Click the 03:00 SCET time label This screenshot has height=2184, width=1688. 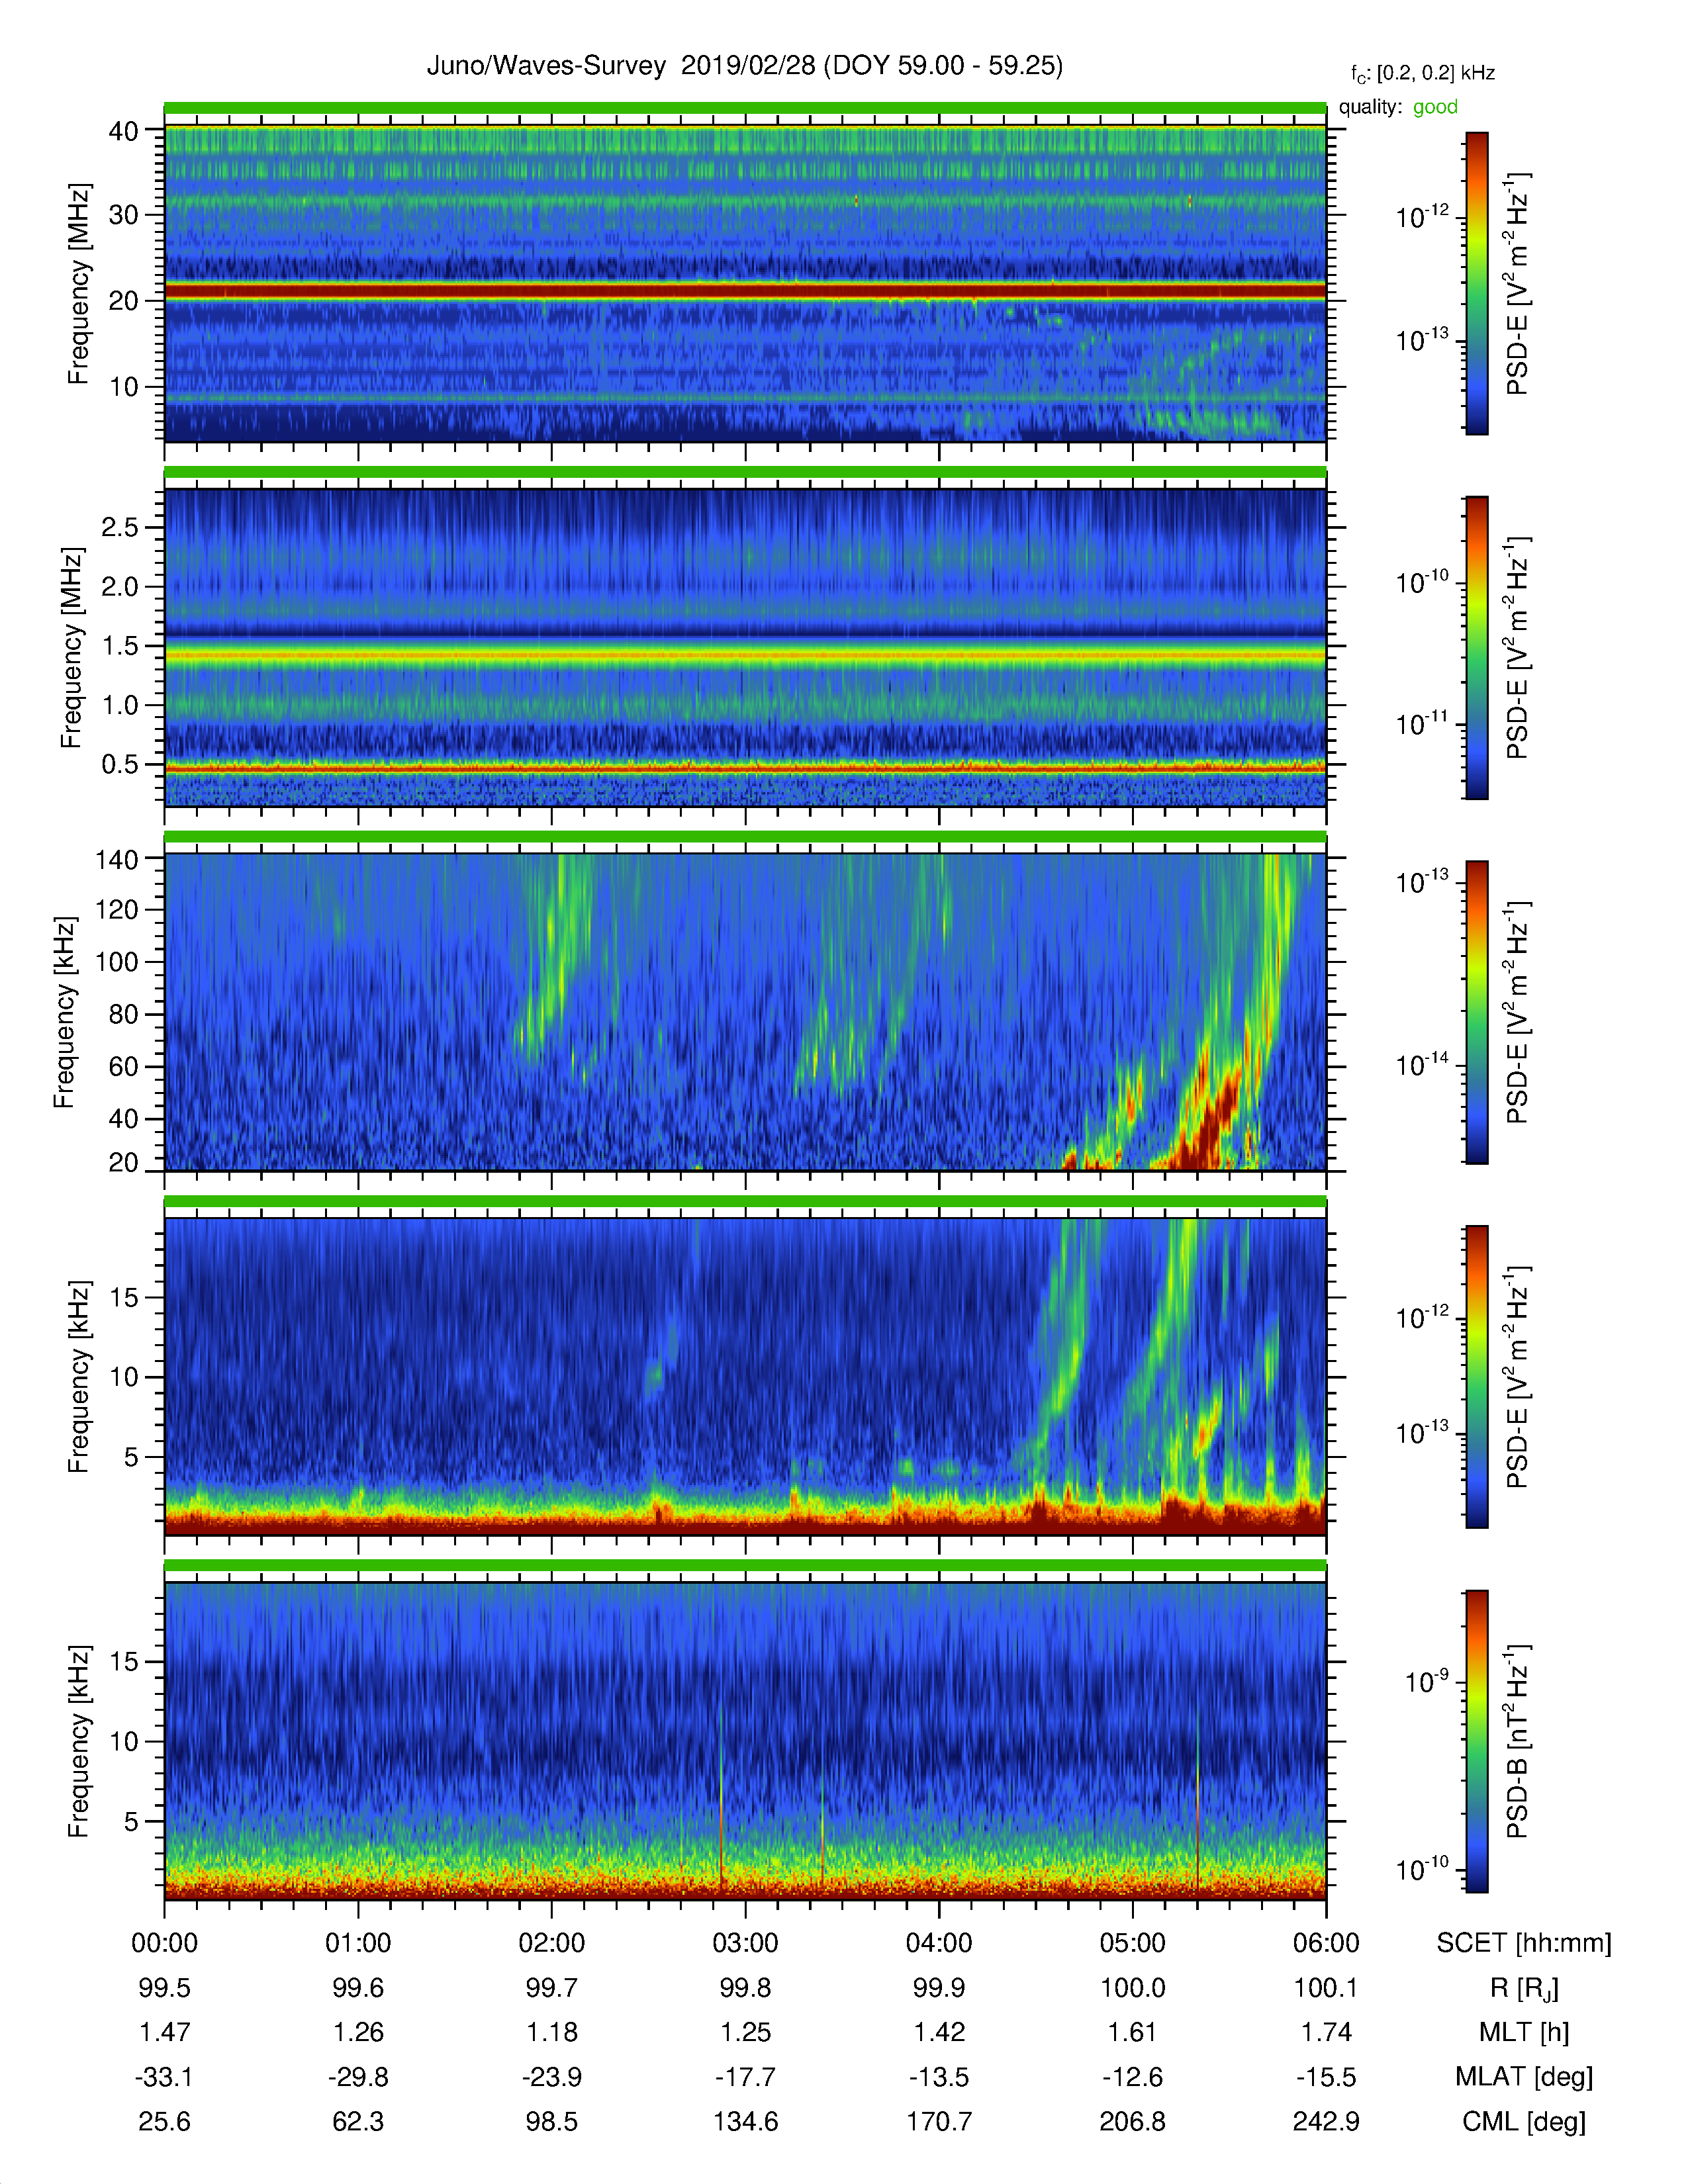pos(745,1942)
